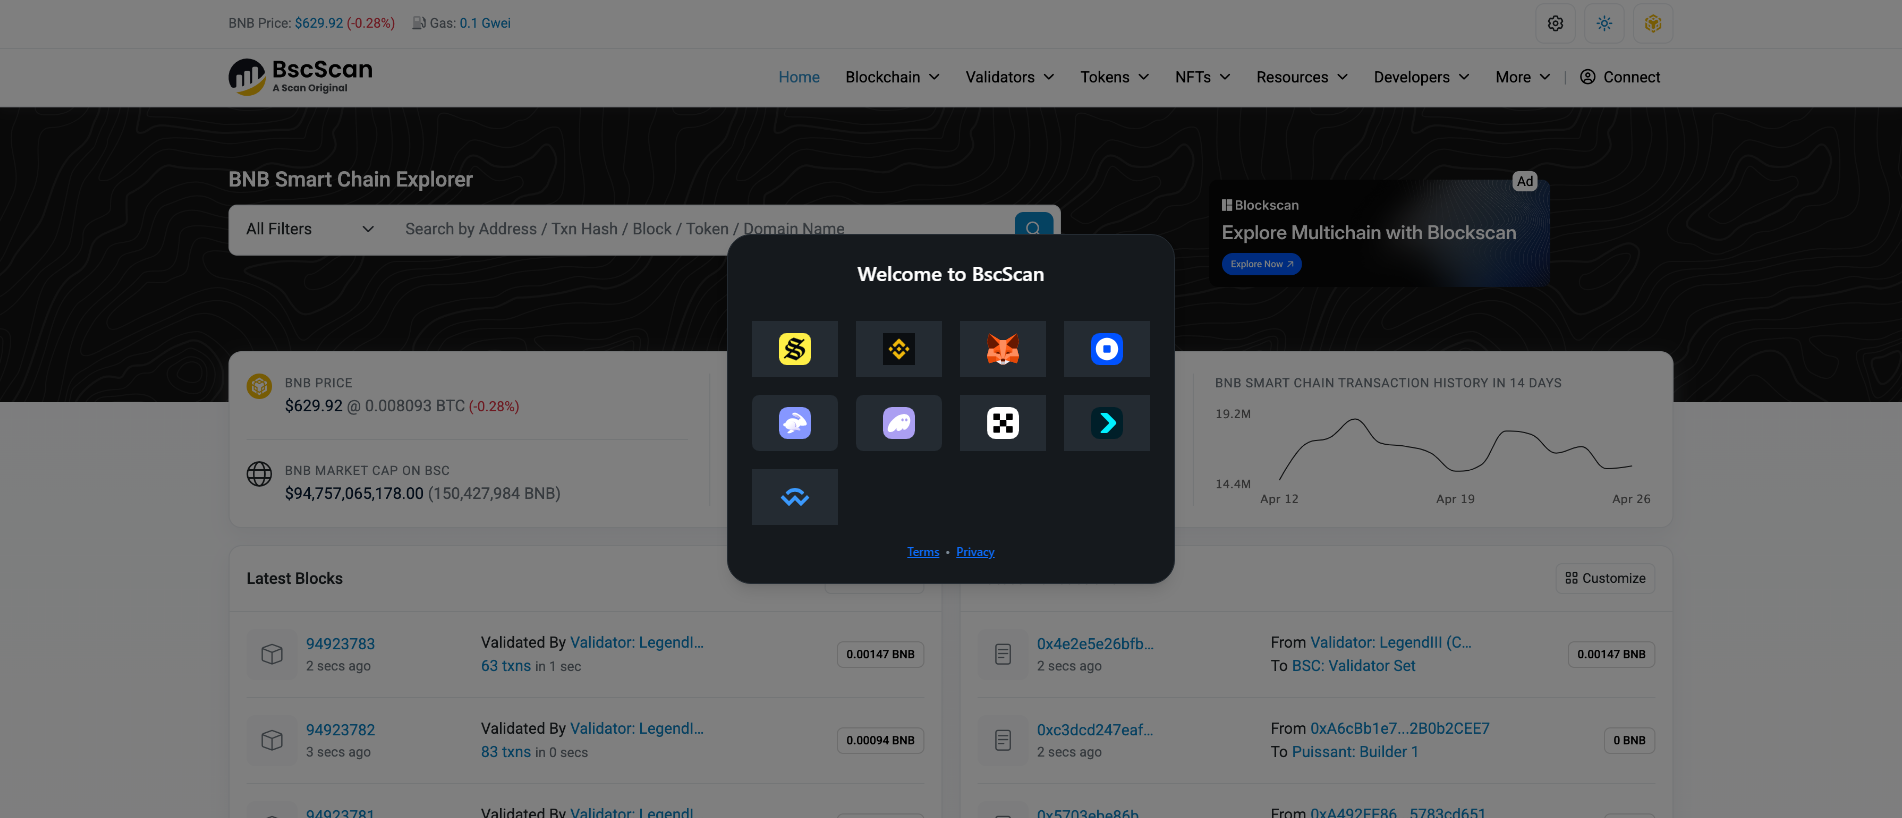Expand the Tokens menu
Image resolution: width=1902 pixels, height=818 pixels.
tap(1115, 77)
